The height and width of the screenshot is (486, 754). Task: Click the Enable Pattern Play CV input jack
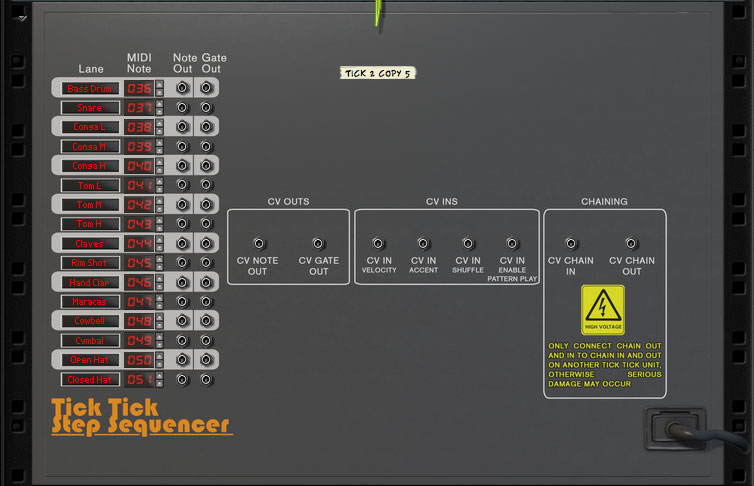click(512, 243)
